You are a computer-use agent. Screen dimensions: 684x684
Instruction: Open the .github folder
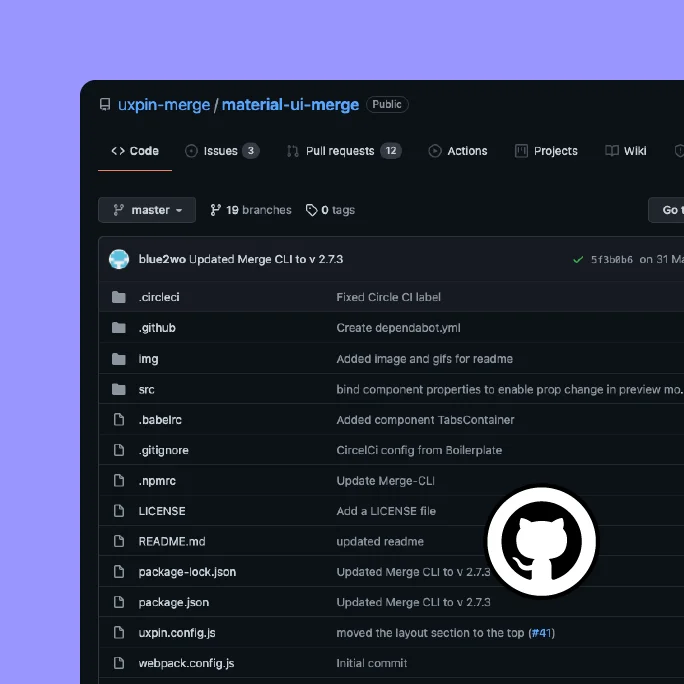point(157,328)
